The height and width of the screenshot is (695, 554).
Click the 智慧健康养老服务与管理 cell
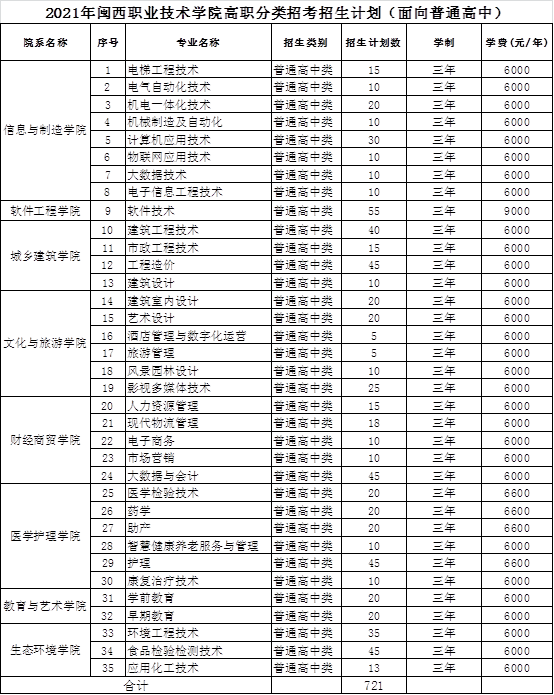(198, 546)
